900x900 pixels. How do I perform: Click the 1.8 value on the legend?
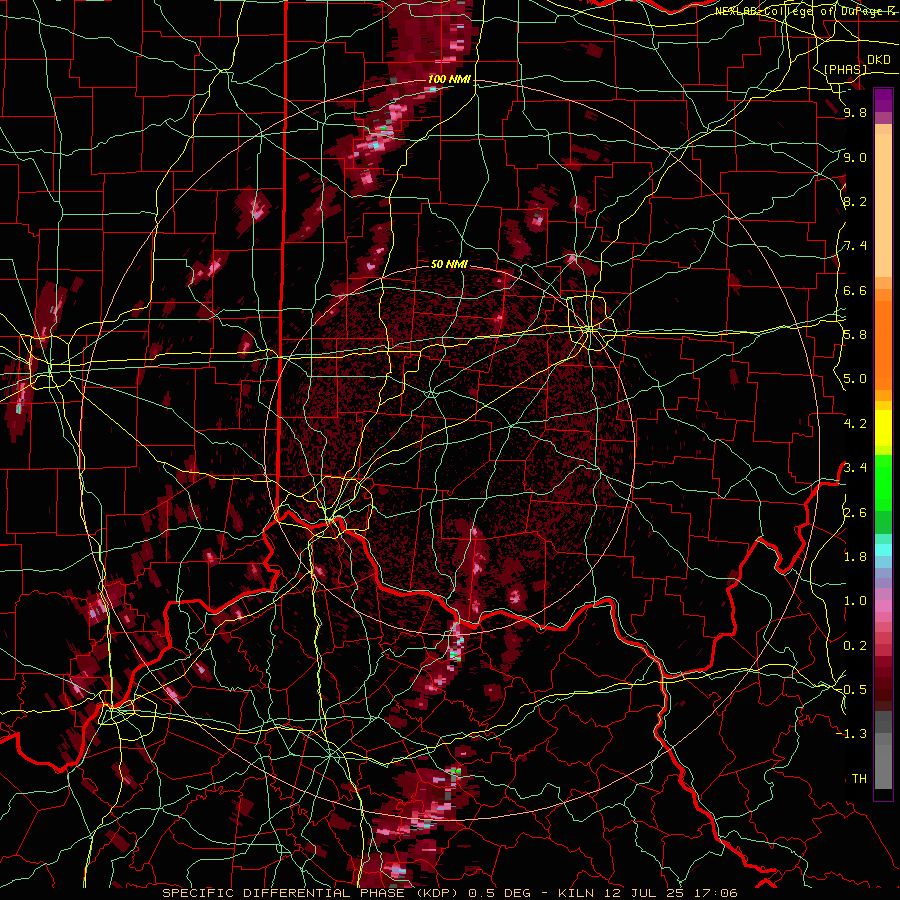point(855,557)
